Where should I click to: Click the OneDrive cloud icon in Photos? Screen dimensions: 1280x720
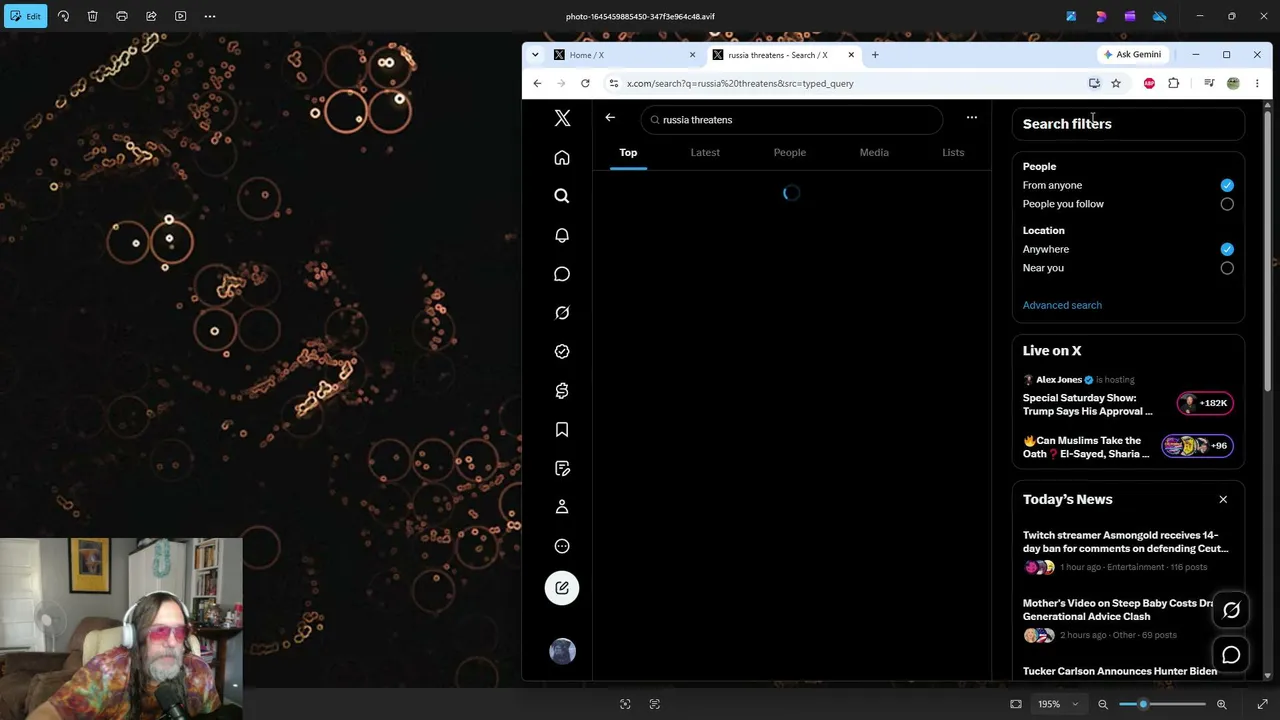click(1160, 16)
